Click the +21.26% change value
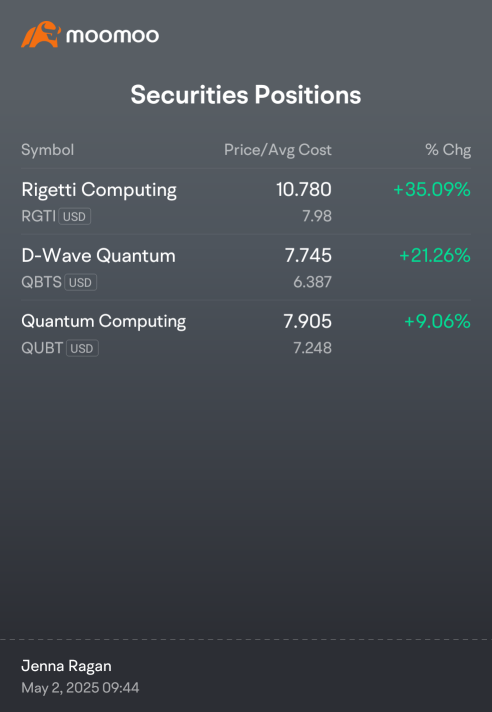 pos(435,255)
